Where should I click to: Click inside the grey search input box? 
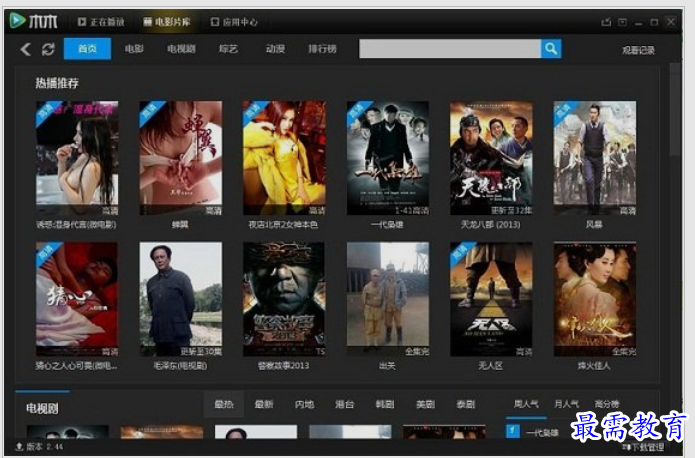pos(450,49)
